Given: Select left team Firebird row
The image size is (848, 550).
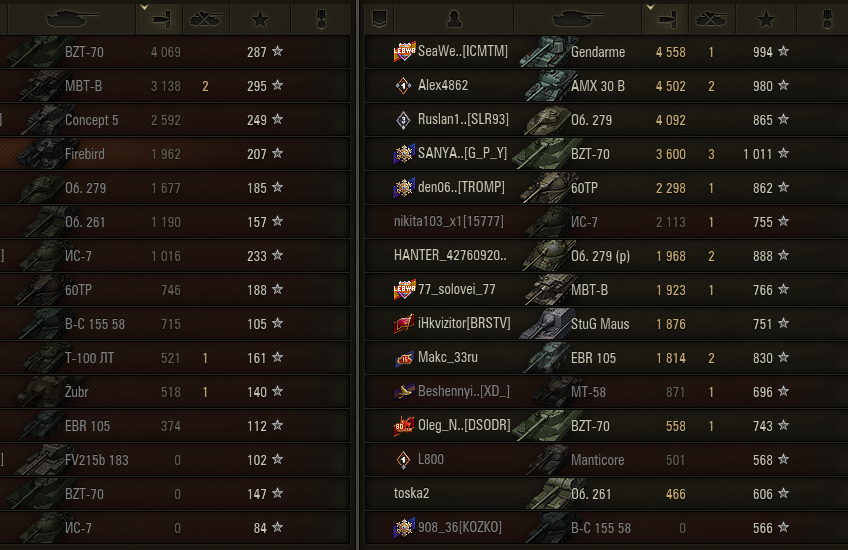Looking at the screenshot, I should 175,154.
